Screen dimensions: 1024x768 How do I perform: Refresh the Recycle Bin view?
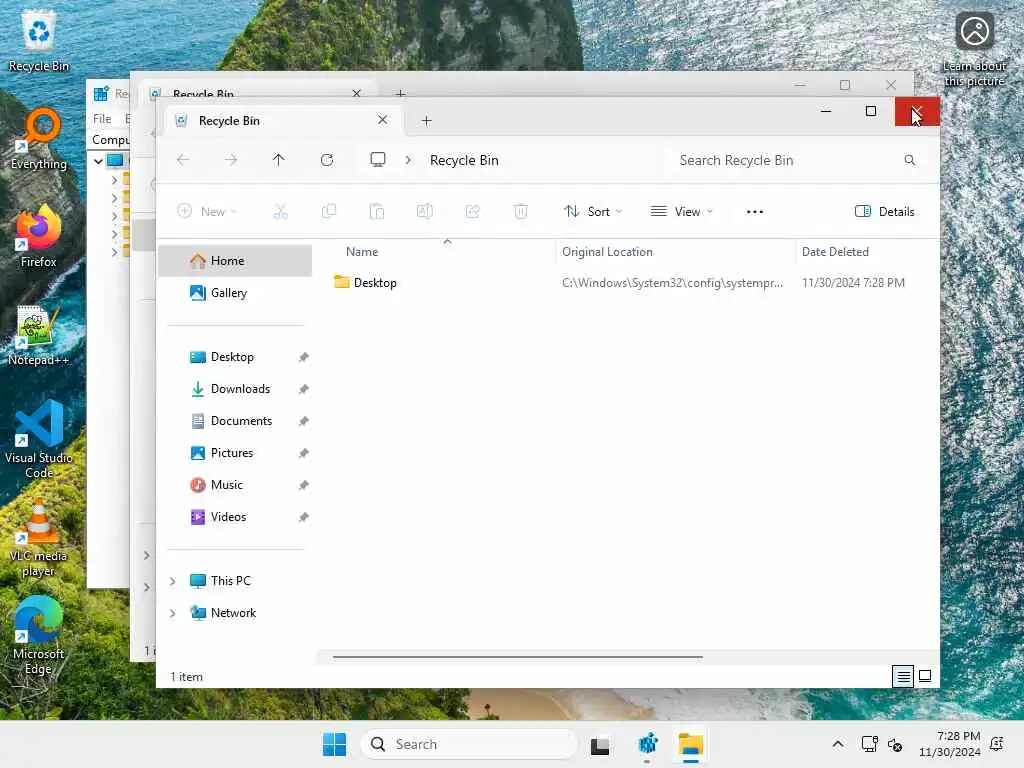[x=327, y=160]
